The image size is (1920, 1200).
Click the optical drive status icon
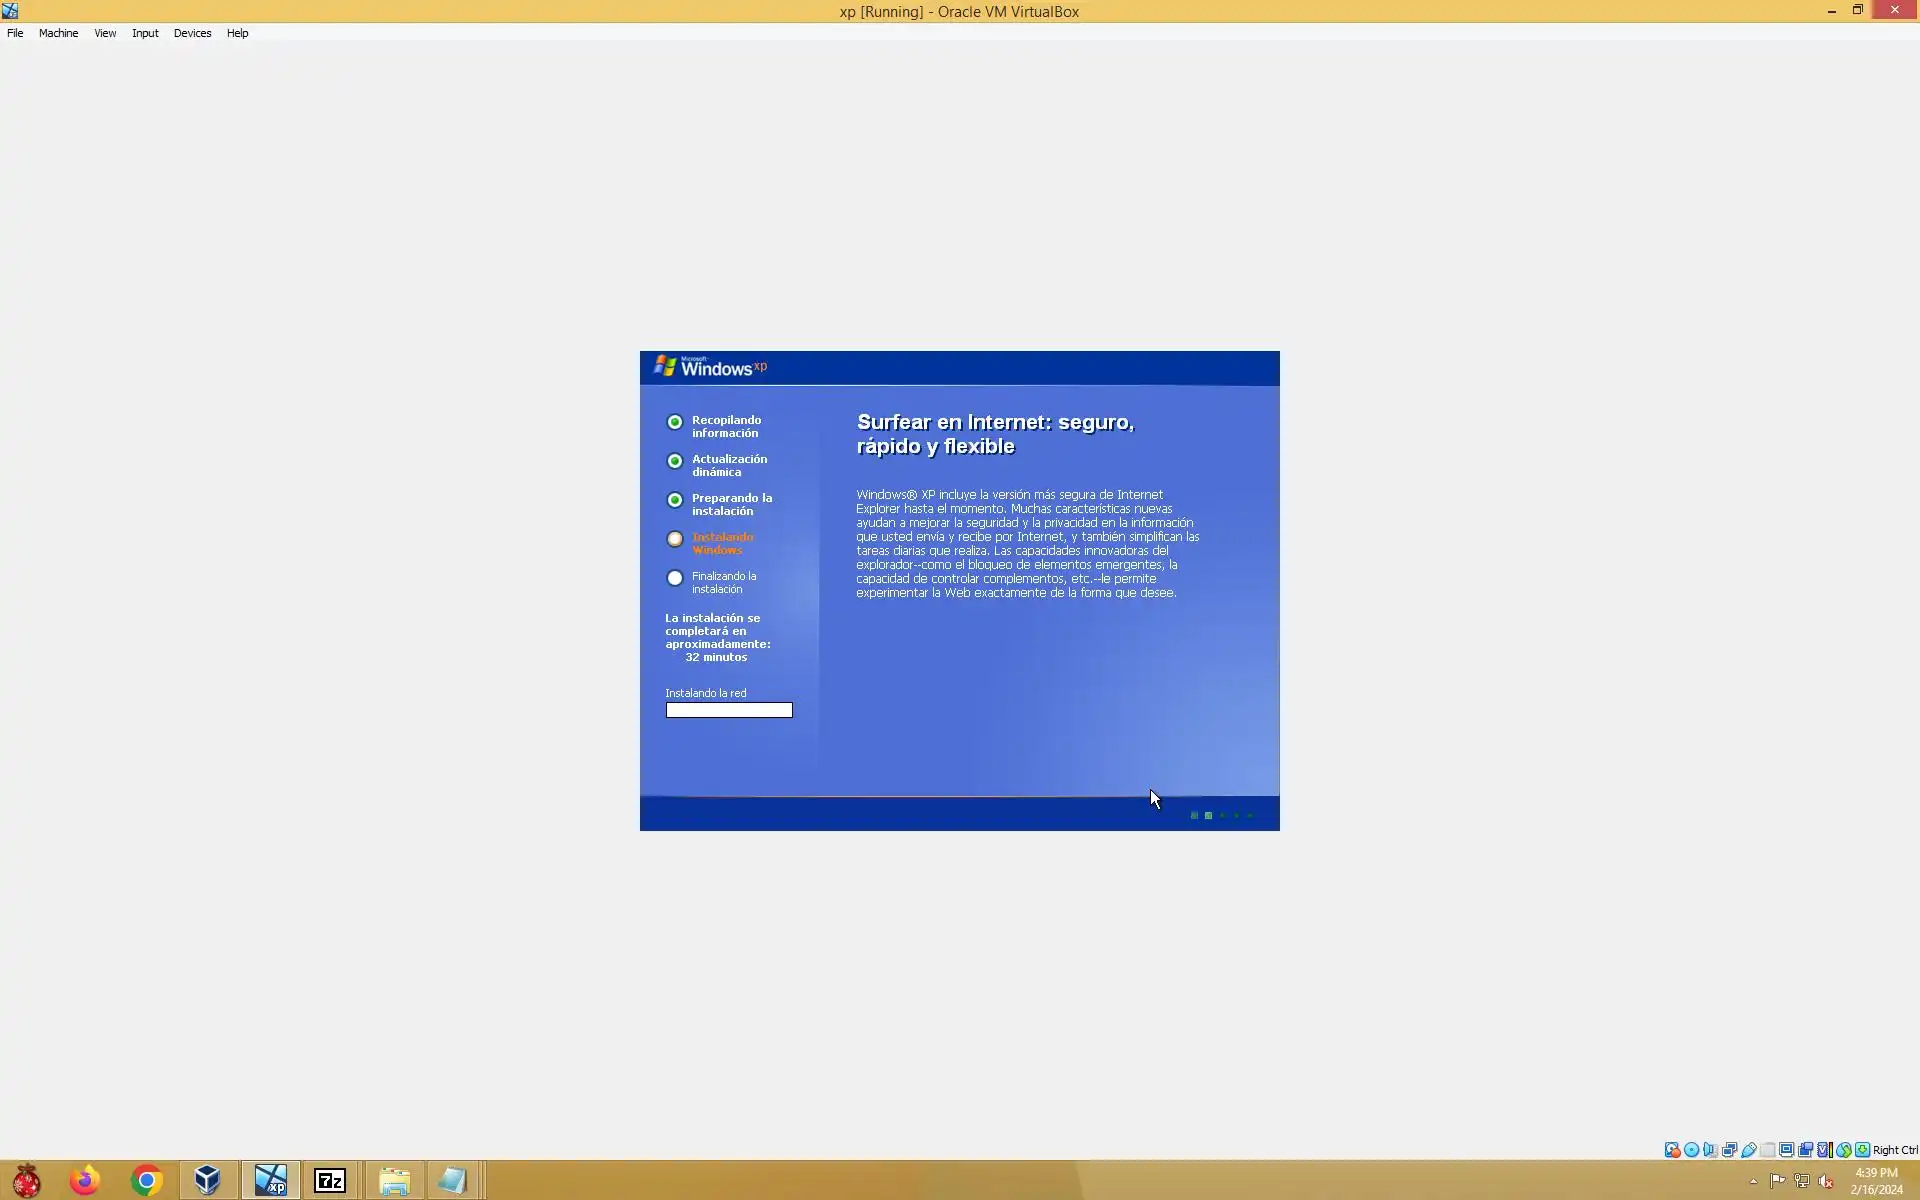1691,1150
